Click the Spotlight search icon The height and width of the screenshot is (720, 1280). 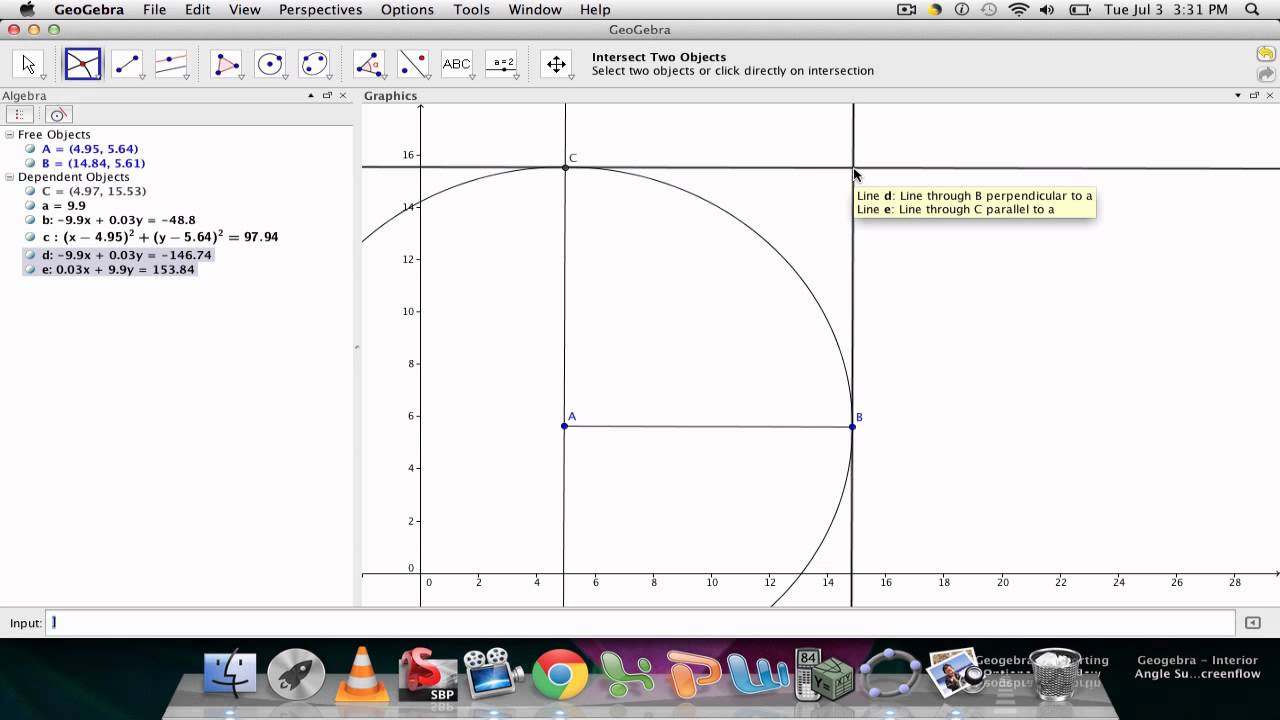[x=1251, y=9]
